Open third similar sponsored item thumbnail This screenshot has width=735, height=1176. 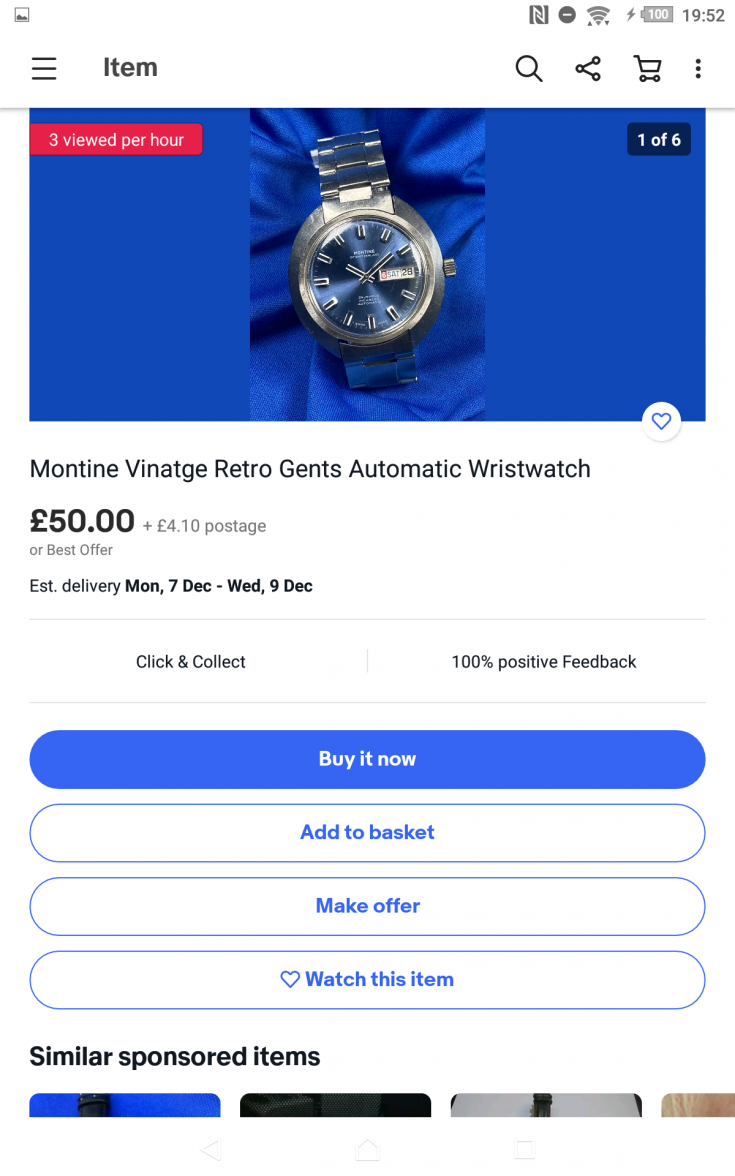(546, 1104)
